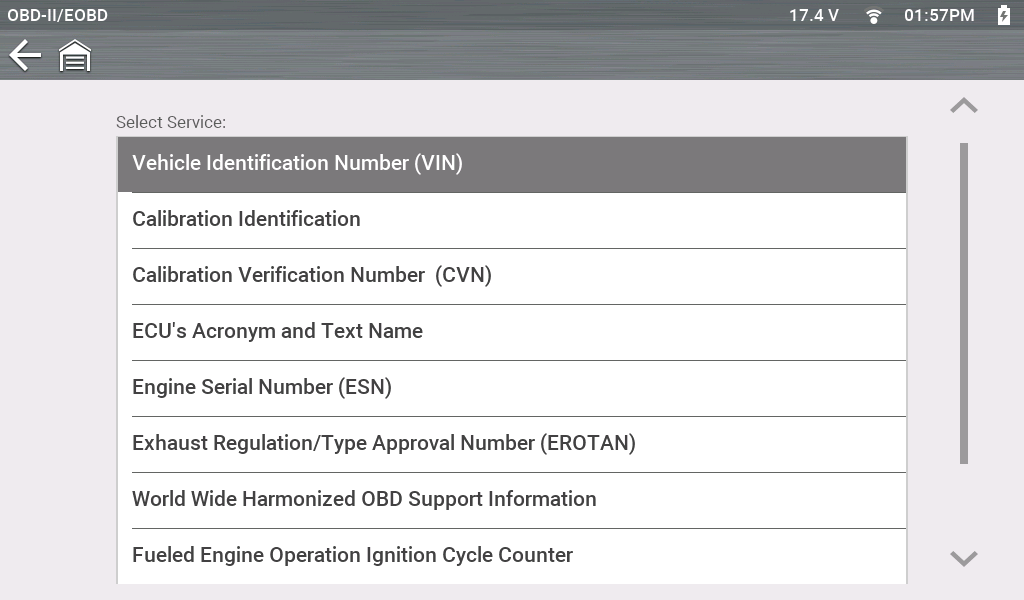Select Vehicle Identification Number (VIN)

tap(511, 164)
